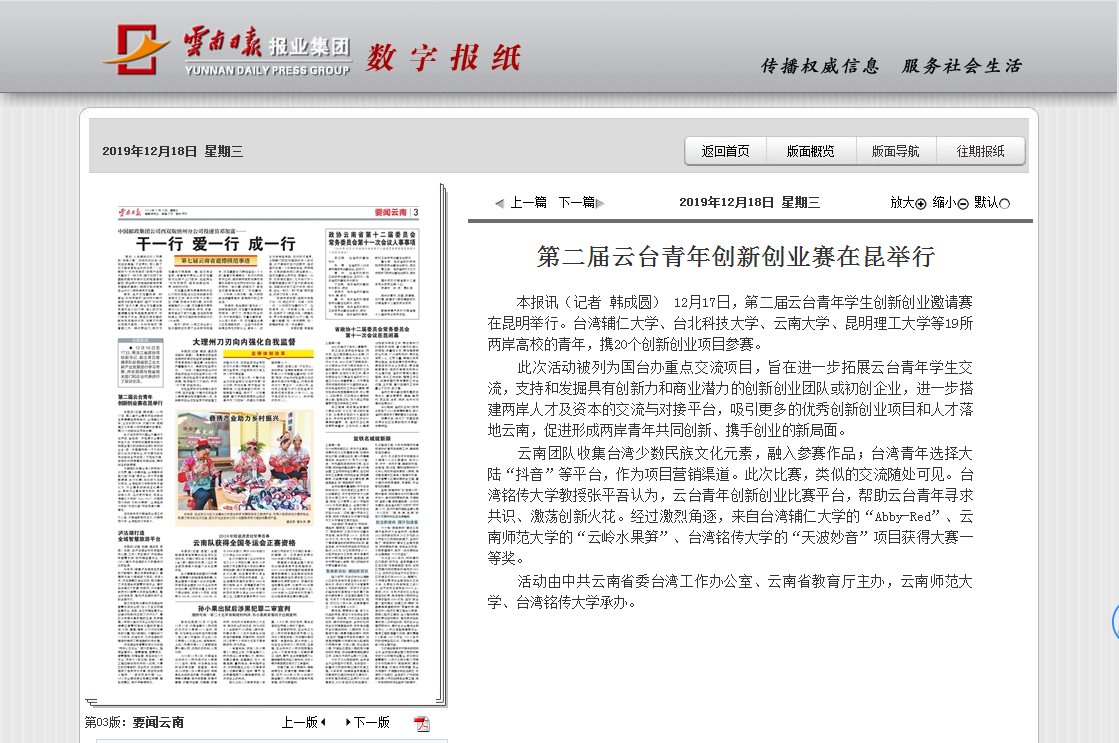Click the 缩小 zoom-out minus icon

tap(963, 203)
